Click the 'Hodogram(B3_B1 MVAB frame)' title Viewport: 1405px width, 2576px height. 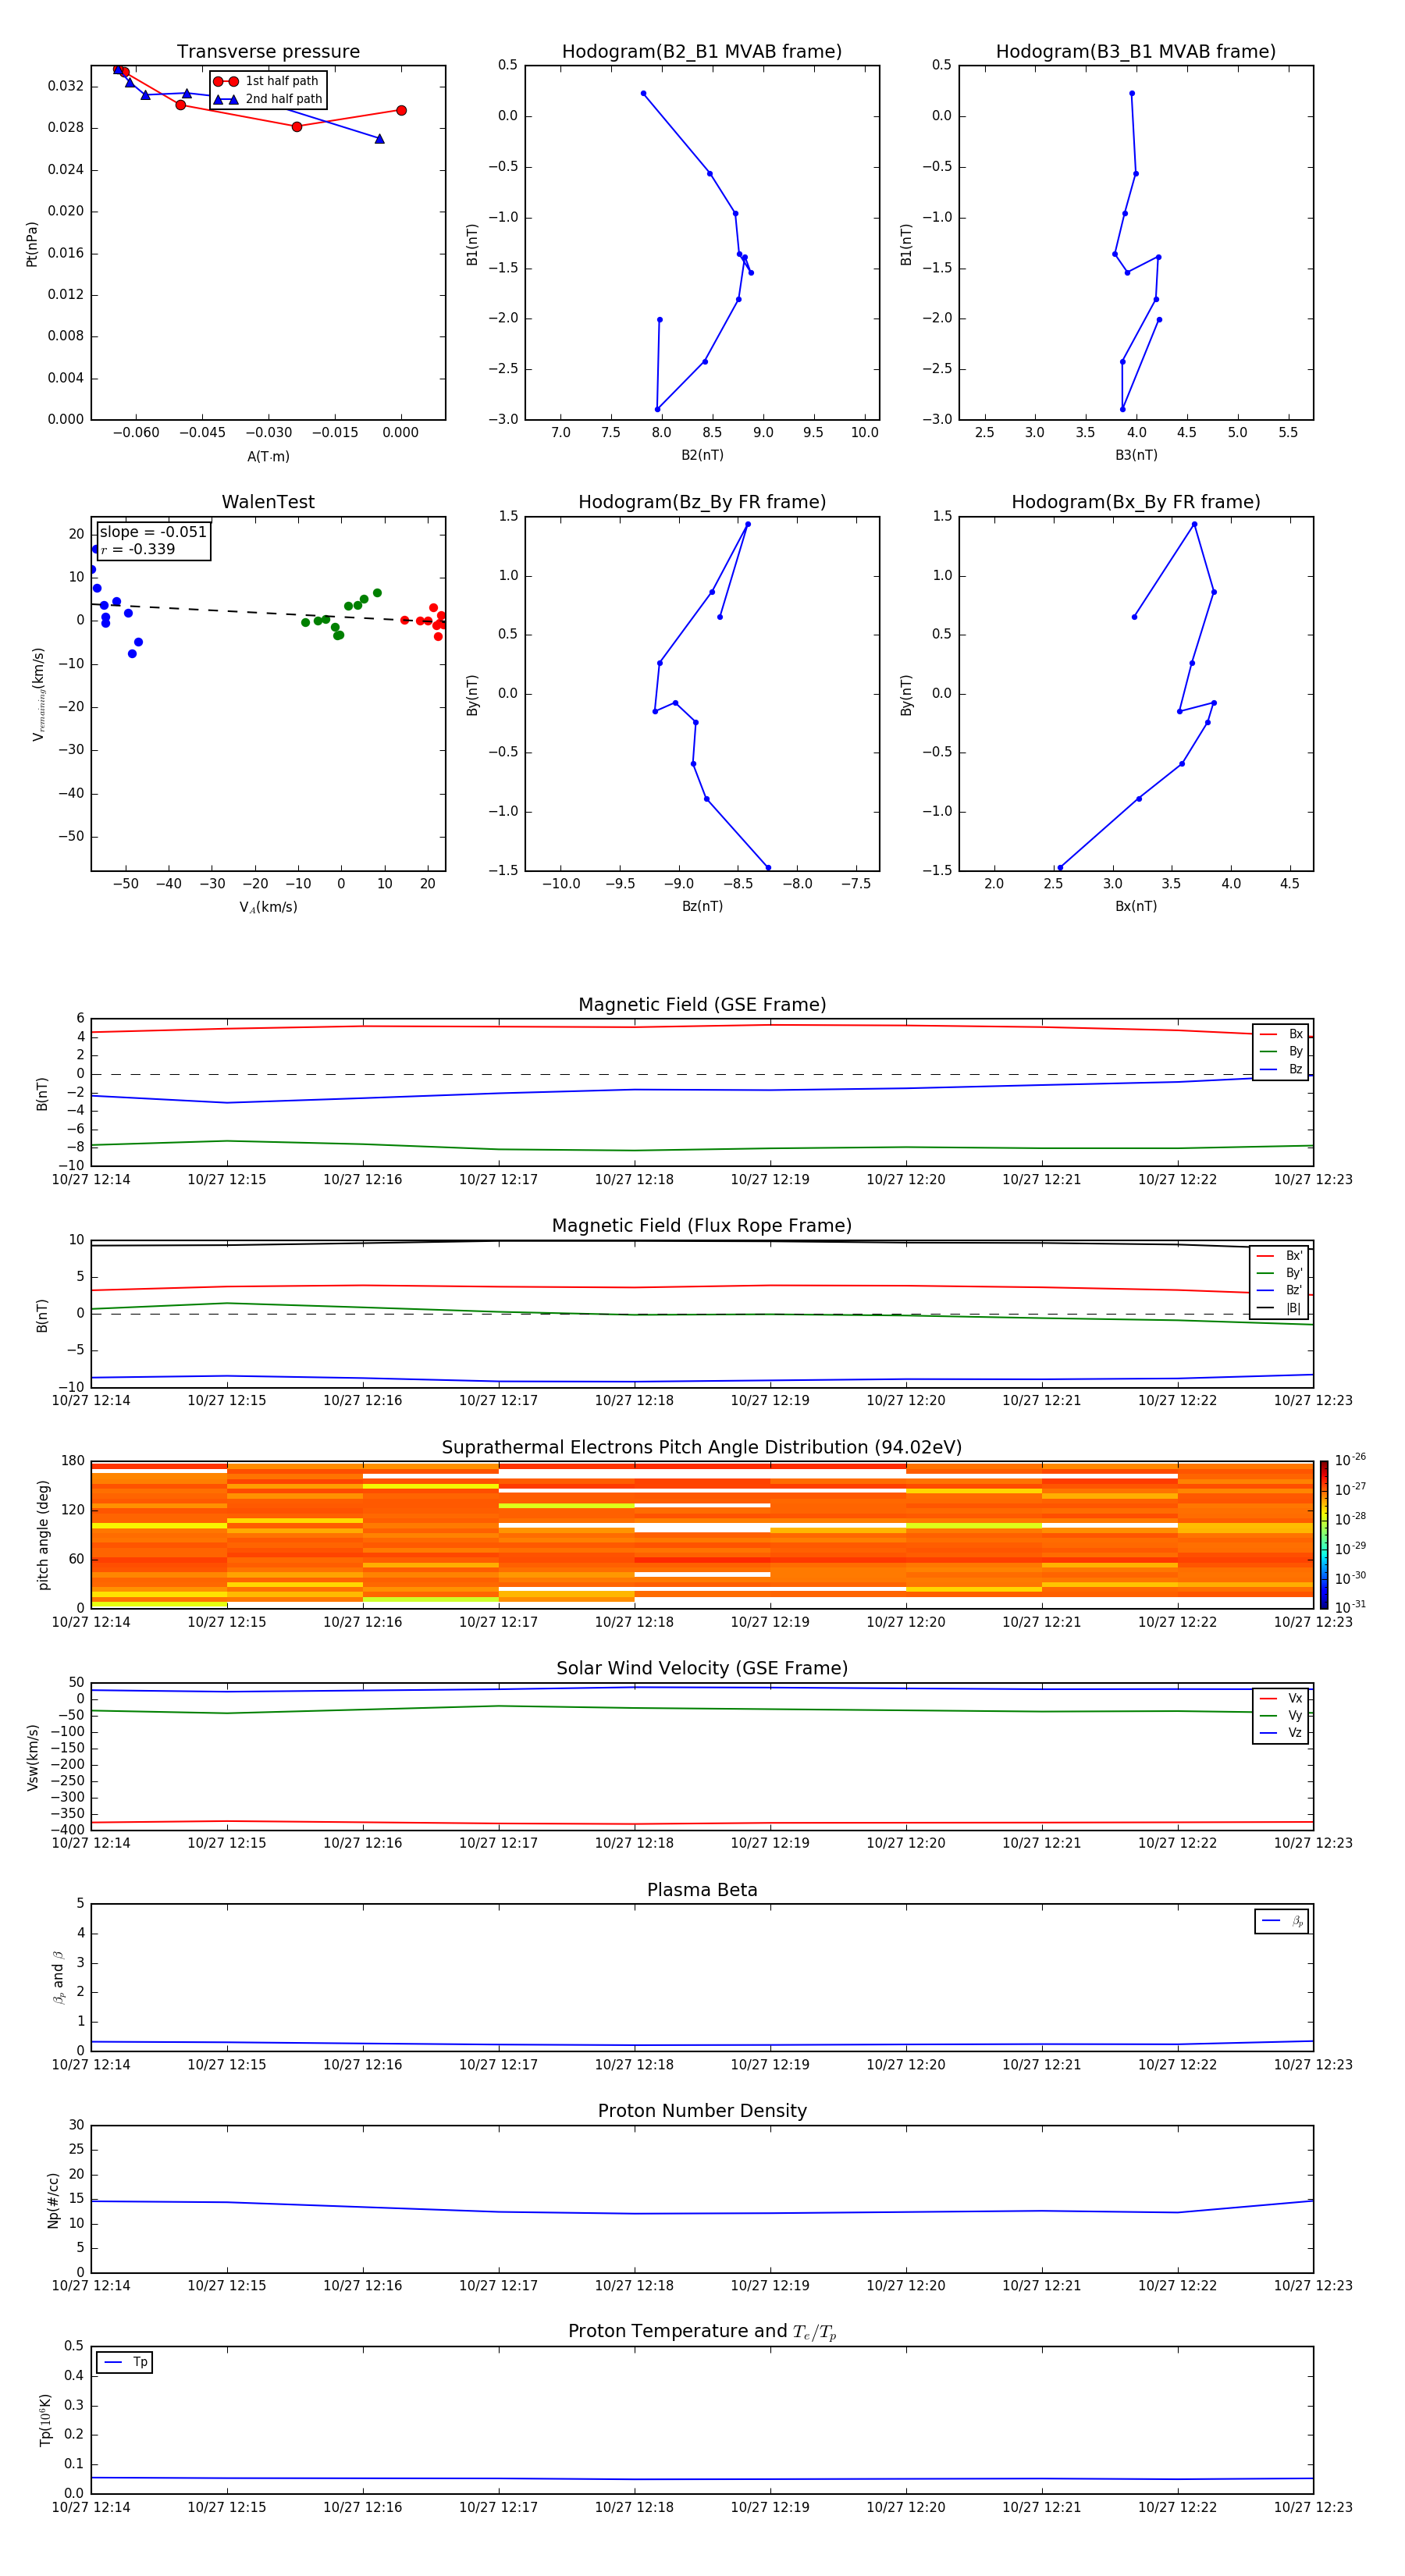(1136, 52)
